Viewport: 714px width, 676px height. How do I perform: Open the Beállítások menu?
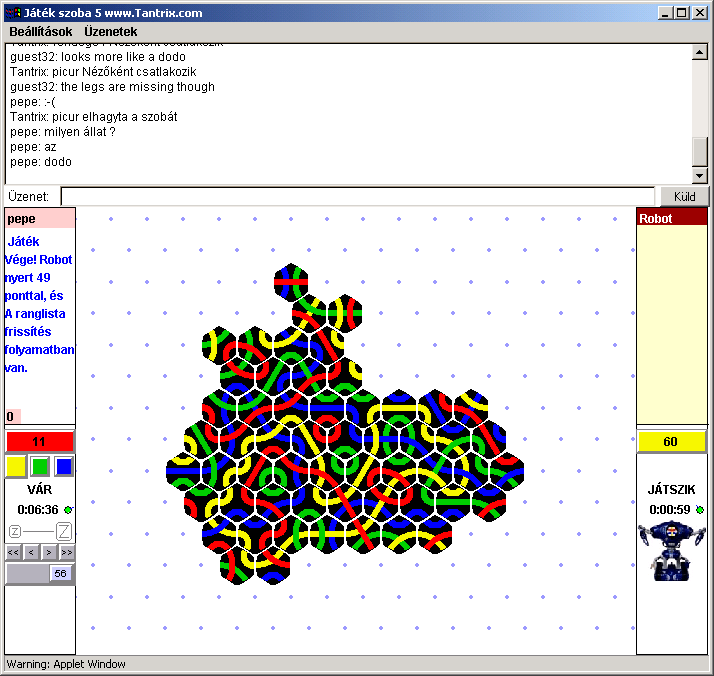(42, 32)
